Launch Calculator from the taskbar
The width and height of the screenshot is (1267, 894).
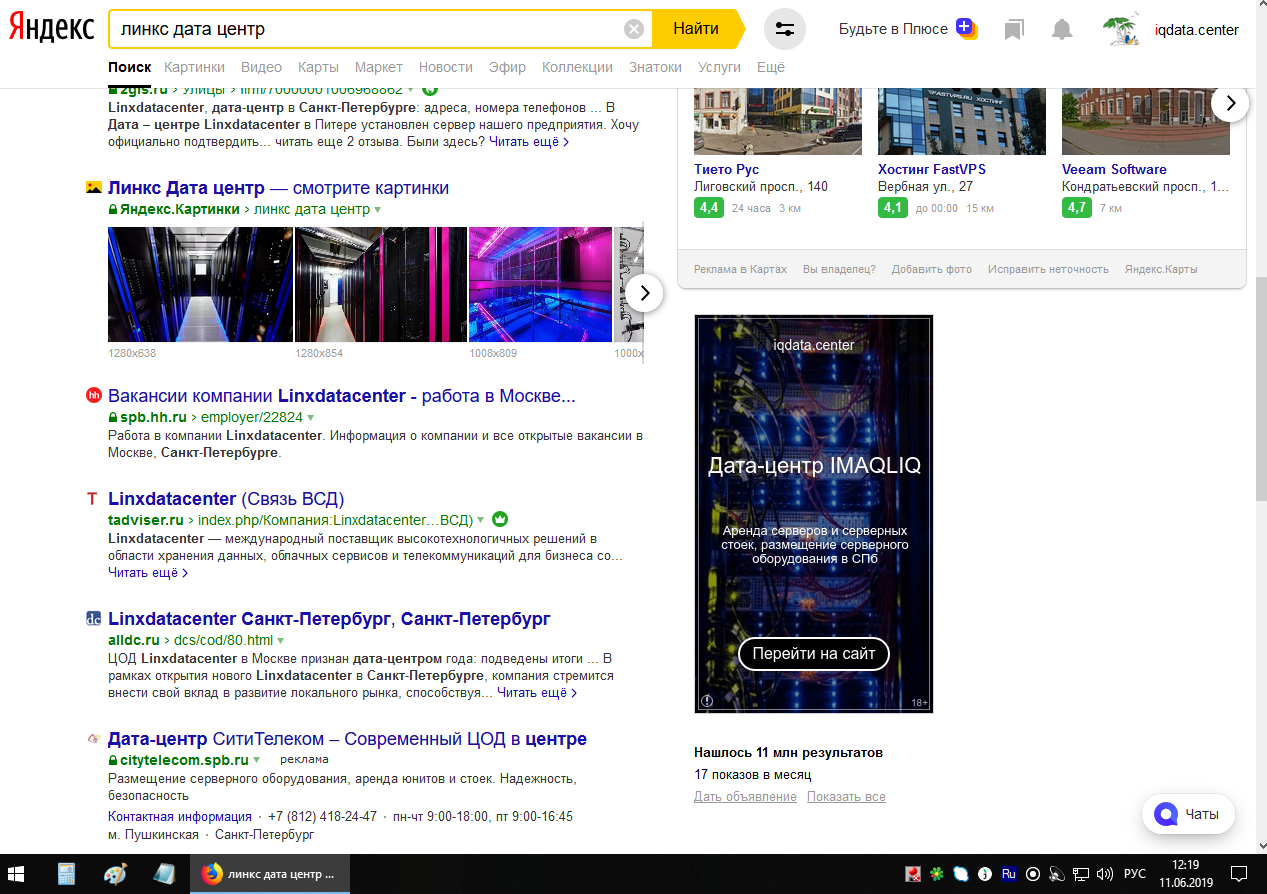67,873
